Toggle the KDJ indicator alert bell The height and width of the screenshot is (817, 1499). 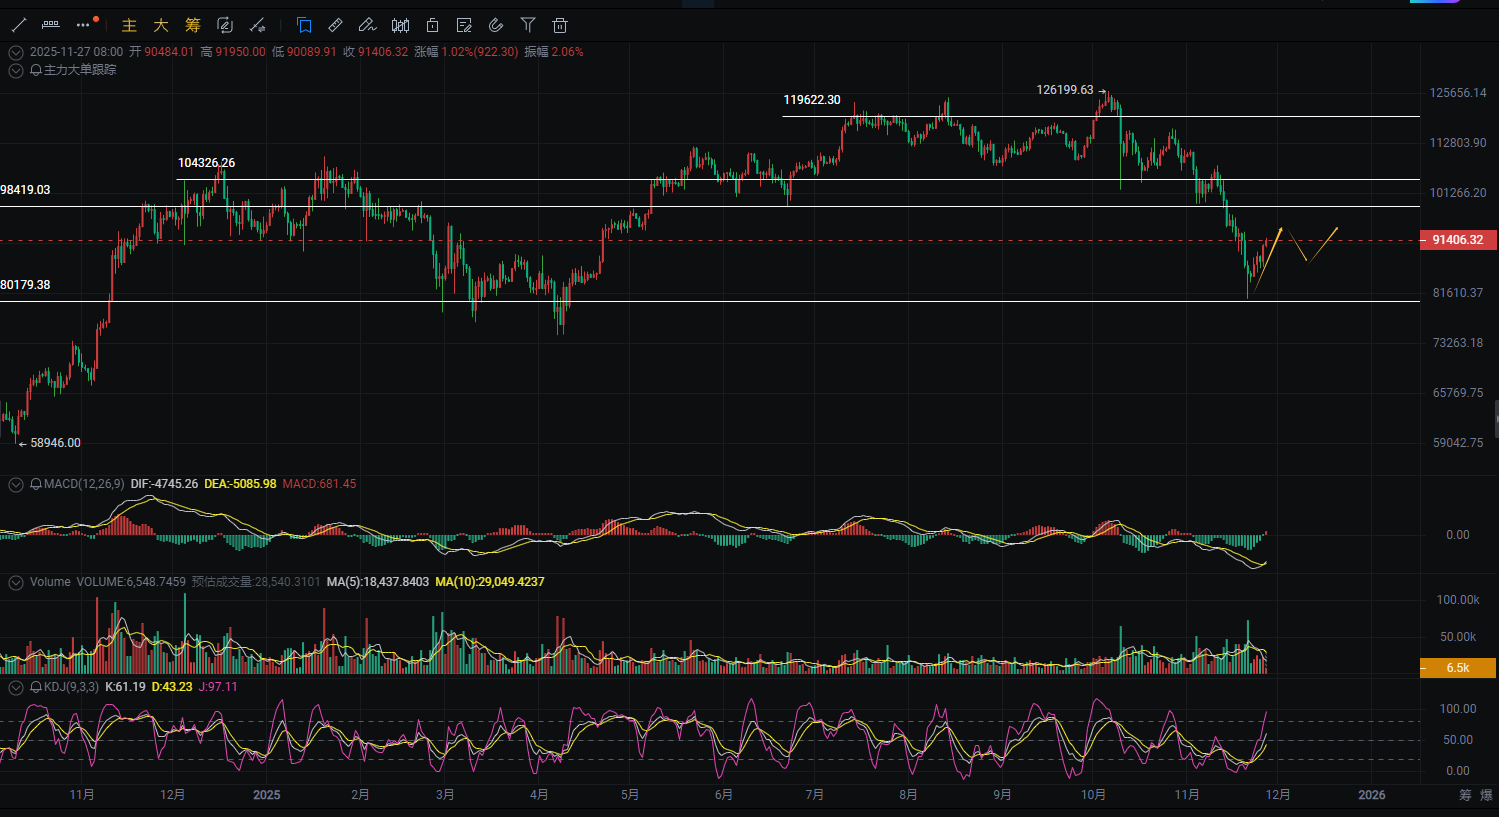click(36, 687)
